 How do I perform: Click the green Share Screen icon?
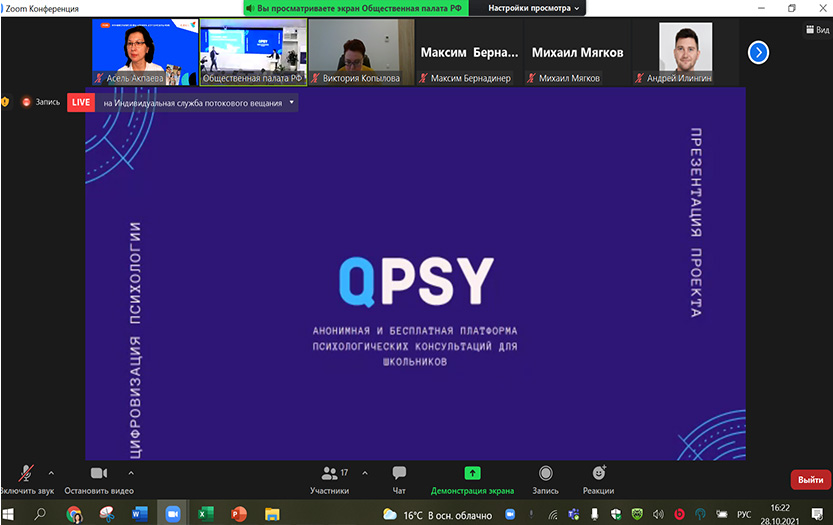tap(472, 474)
